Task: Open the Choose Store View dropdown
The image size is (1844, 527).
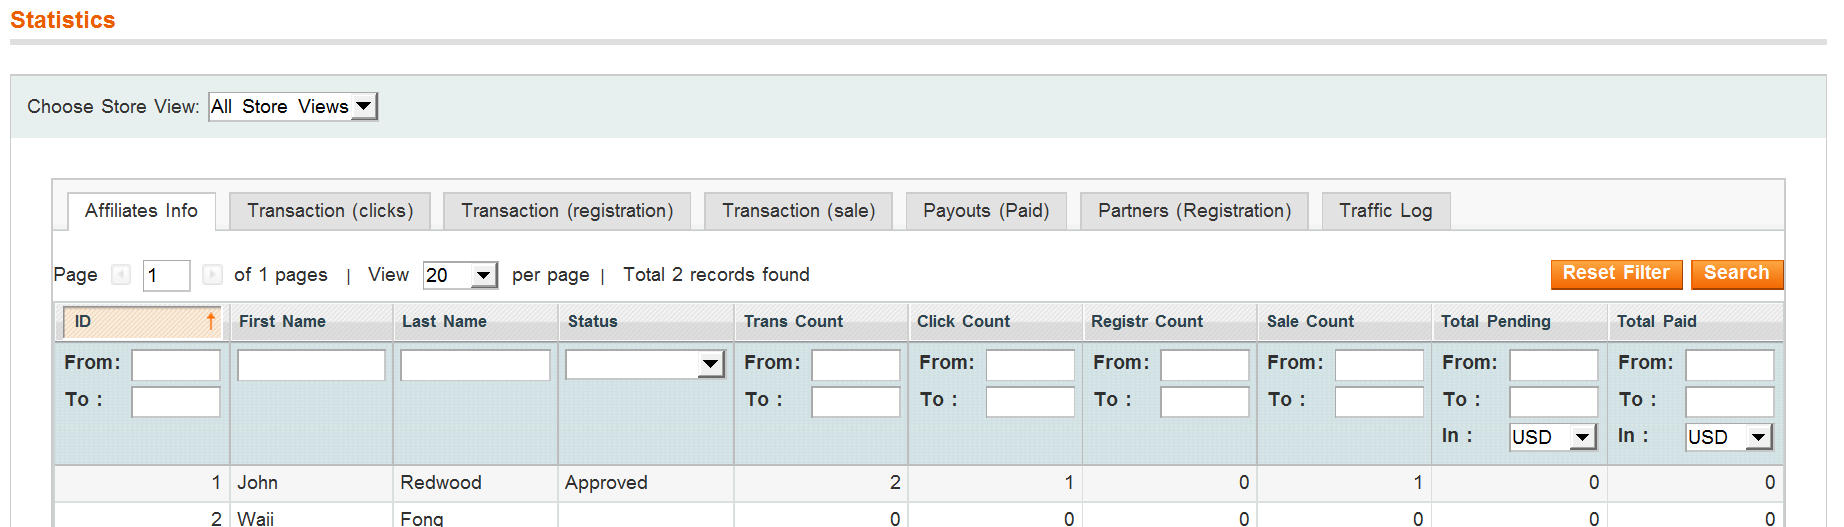Action: [x=292, y=107]
